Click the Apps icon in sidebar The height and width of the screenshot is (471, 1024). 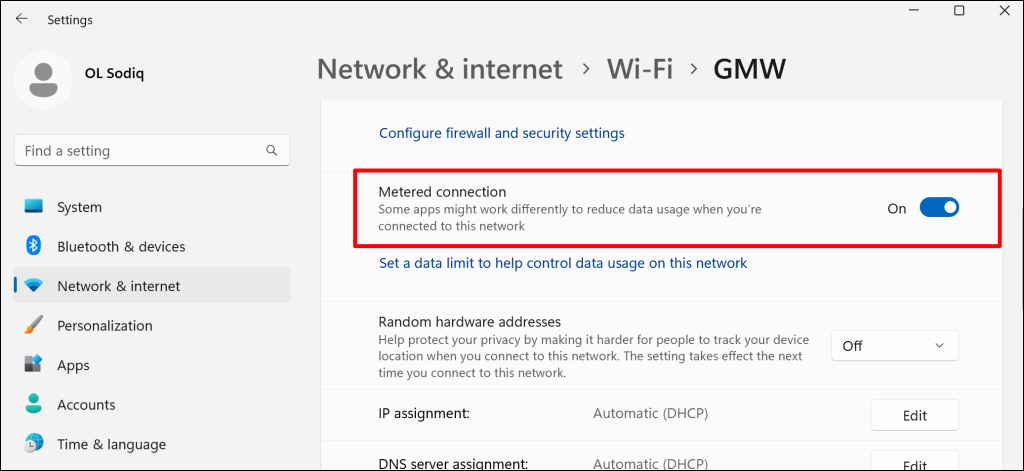pos(34,365)
